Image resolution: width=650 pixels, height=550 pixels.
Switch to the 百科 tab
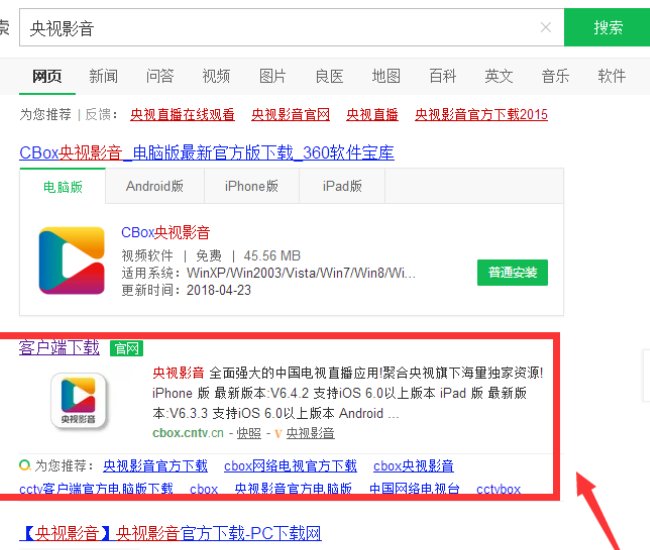tap(442, 76)
